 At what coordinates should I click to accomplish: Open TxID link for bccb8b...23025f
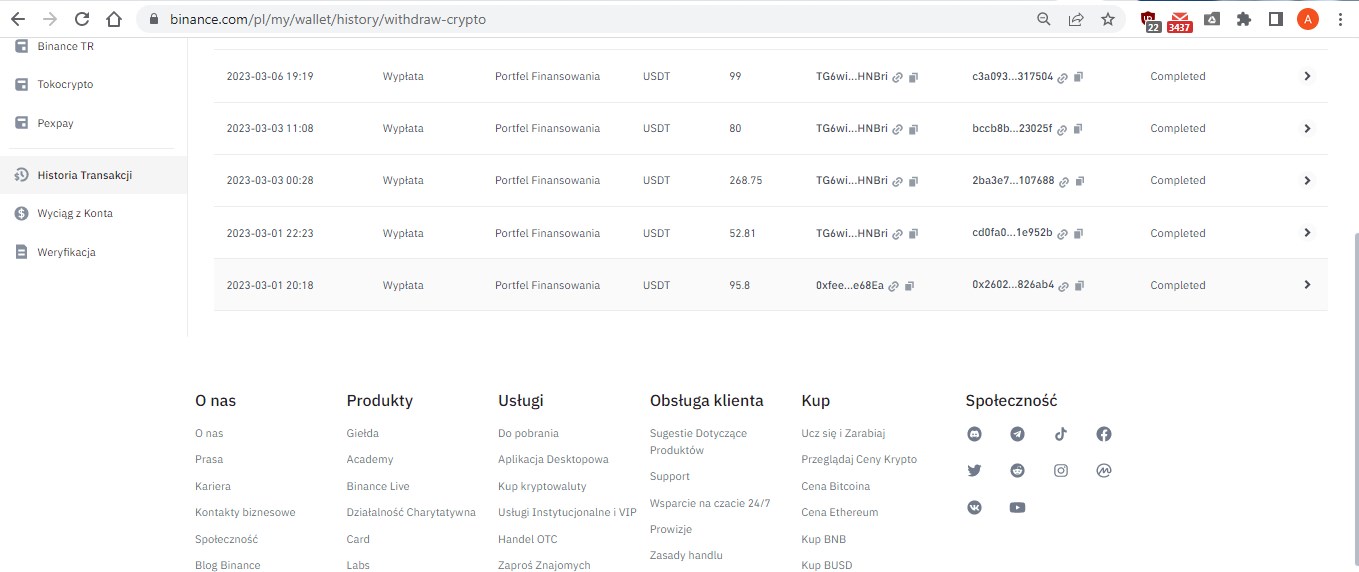[1063, 129]
